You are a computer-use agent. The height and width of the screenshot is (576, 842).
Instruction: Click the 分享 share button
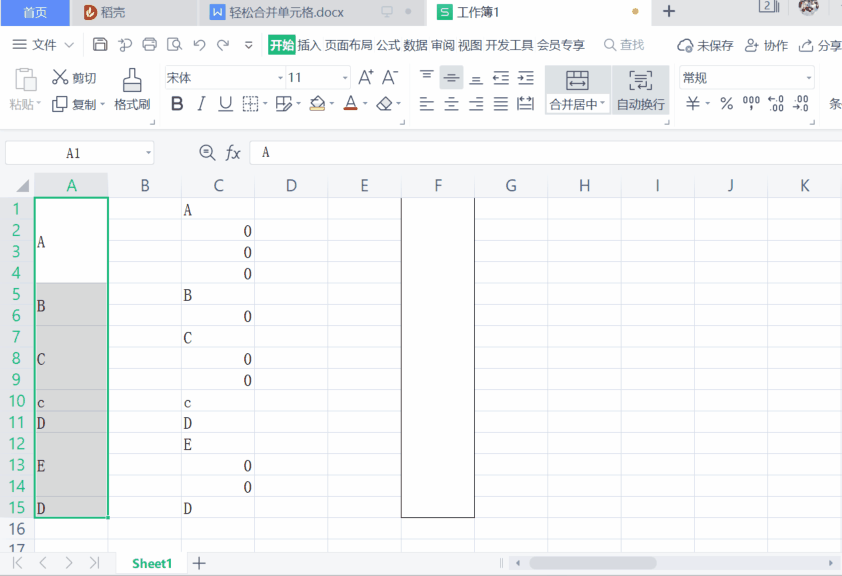(821, 45)
